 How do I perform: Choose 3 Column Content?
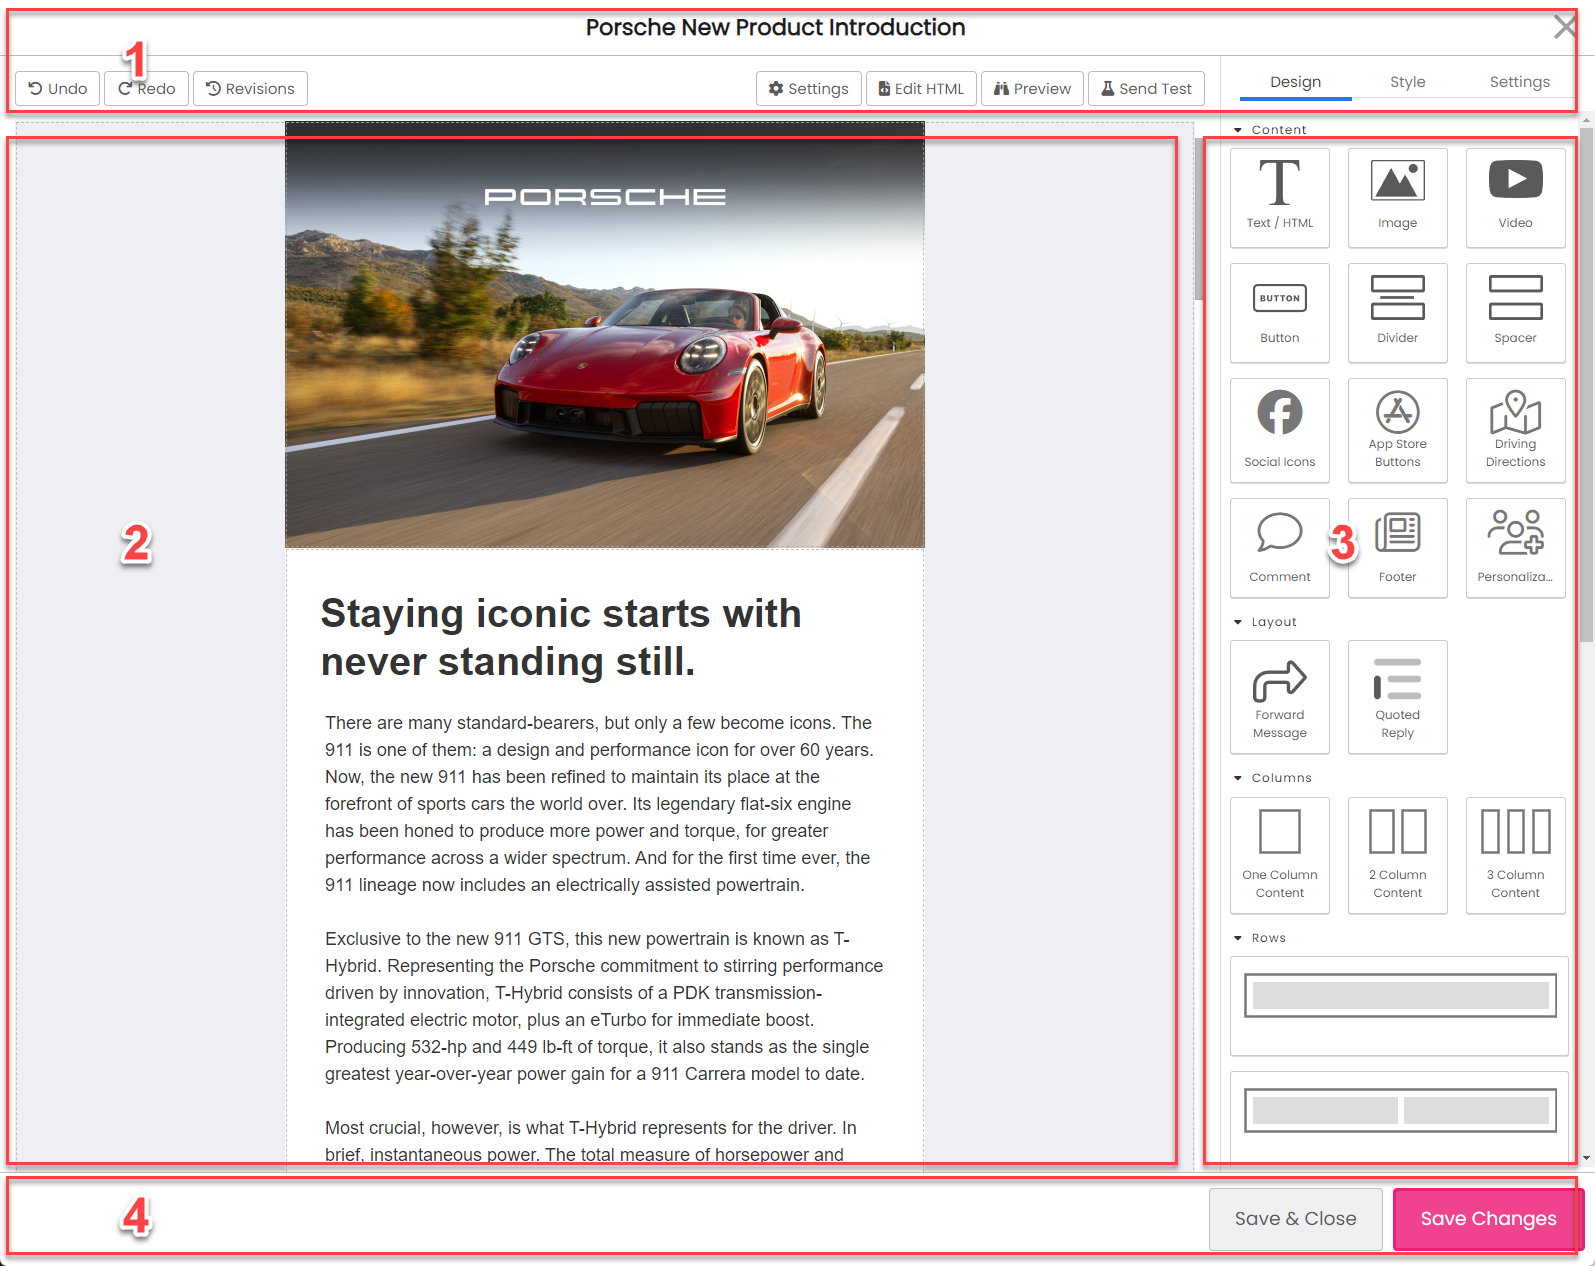(1515, 856)
